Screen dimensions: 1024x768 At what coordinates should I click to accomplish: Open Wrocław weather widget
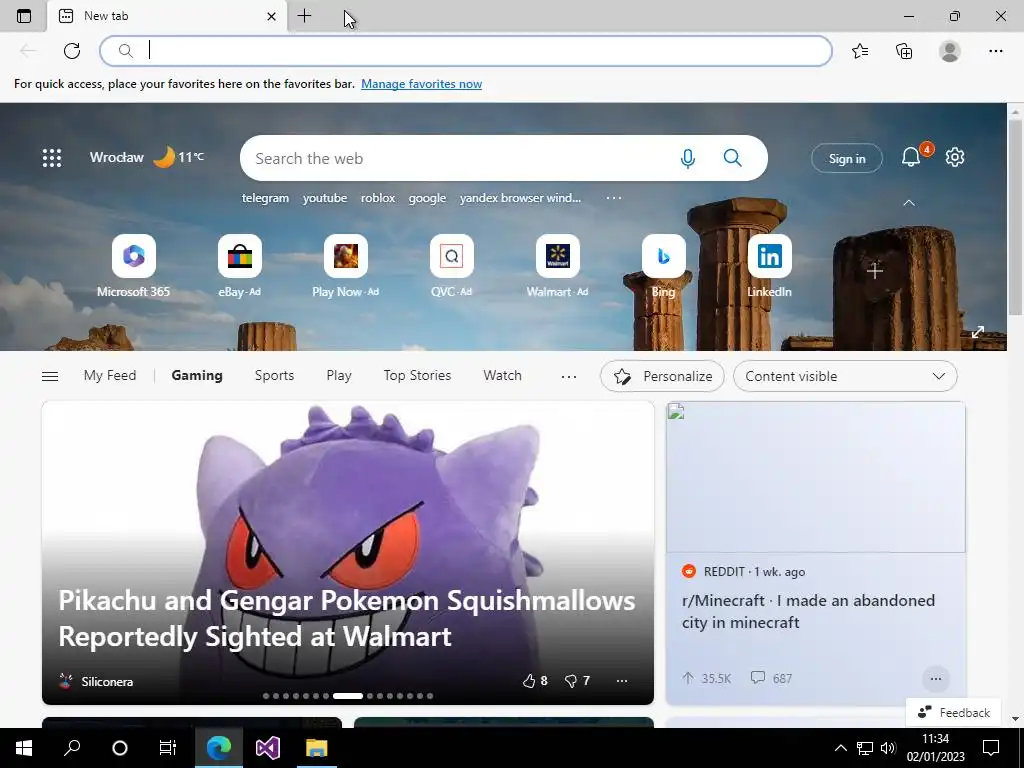pyautogui.click(x=147, y=157)
